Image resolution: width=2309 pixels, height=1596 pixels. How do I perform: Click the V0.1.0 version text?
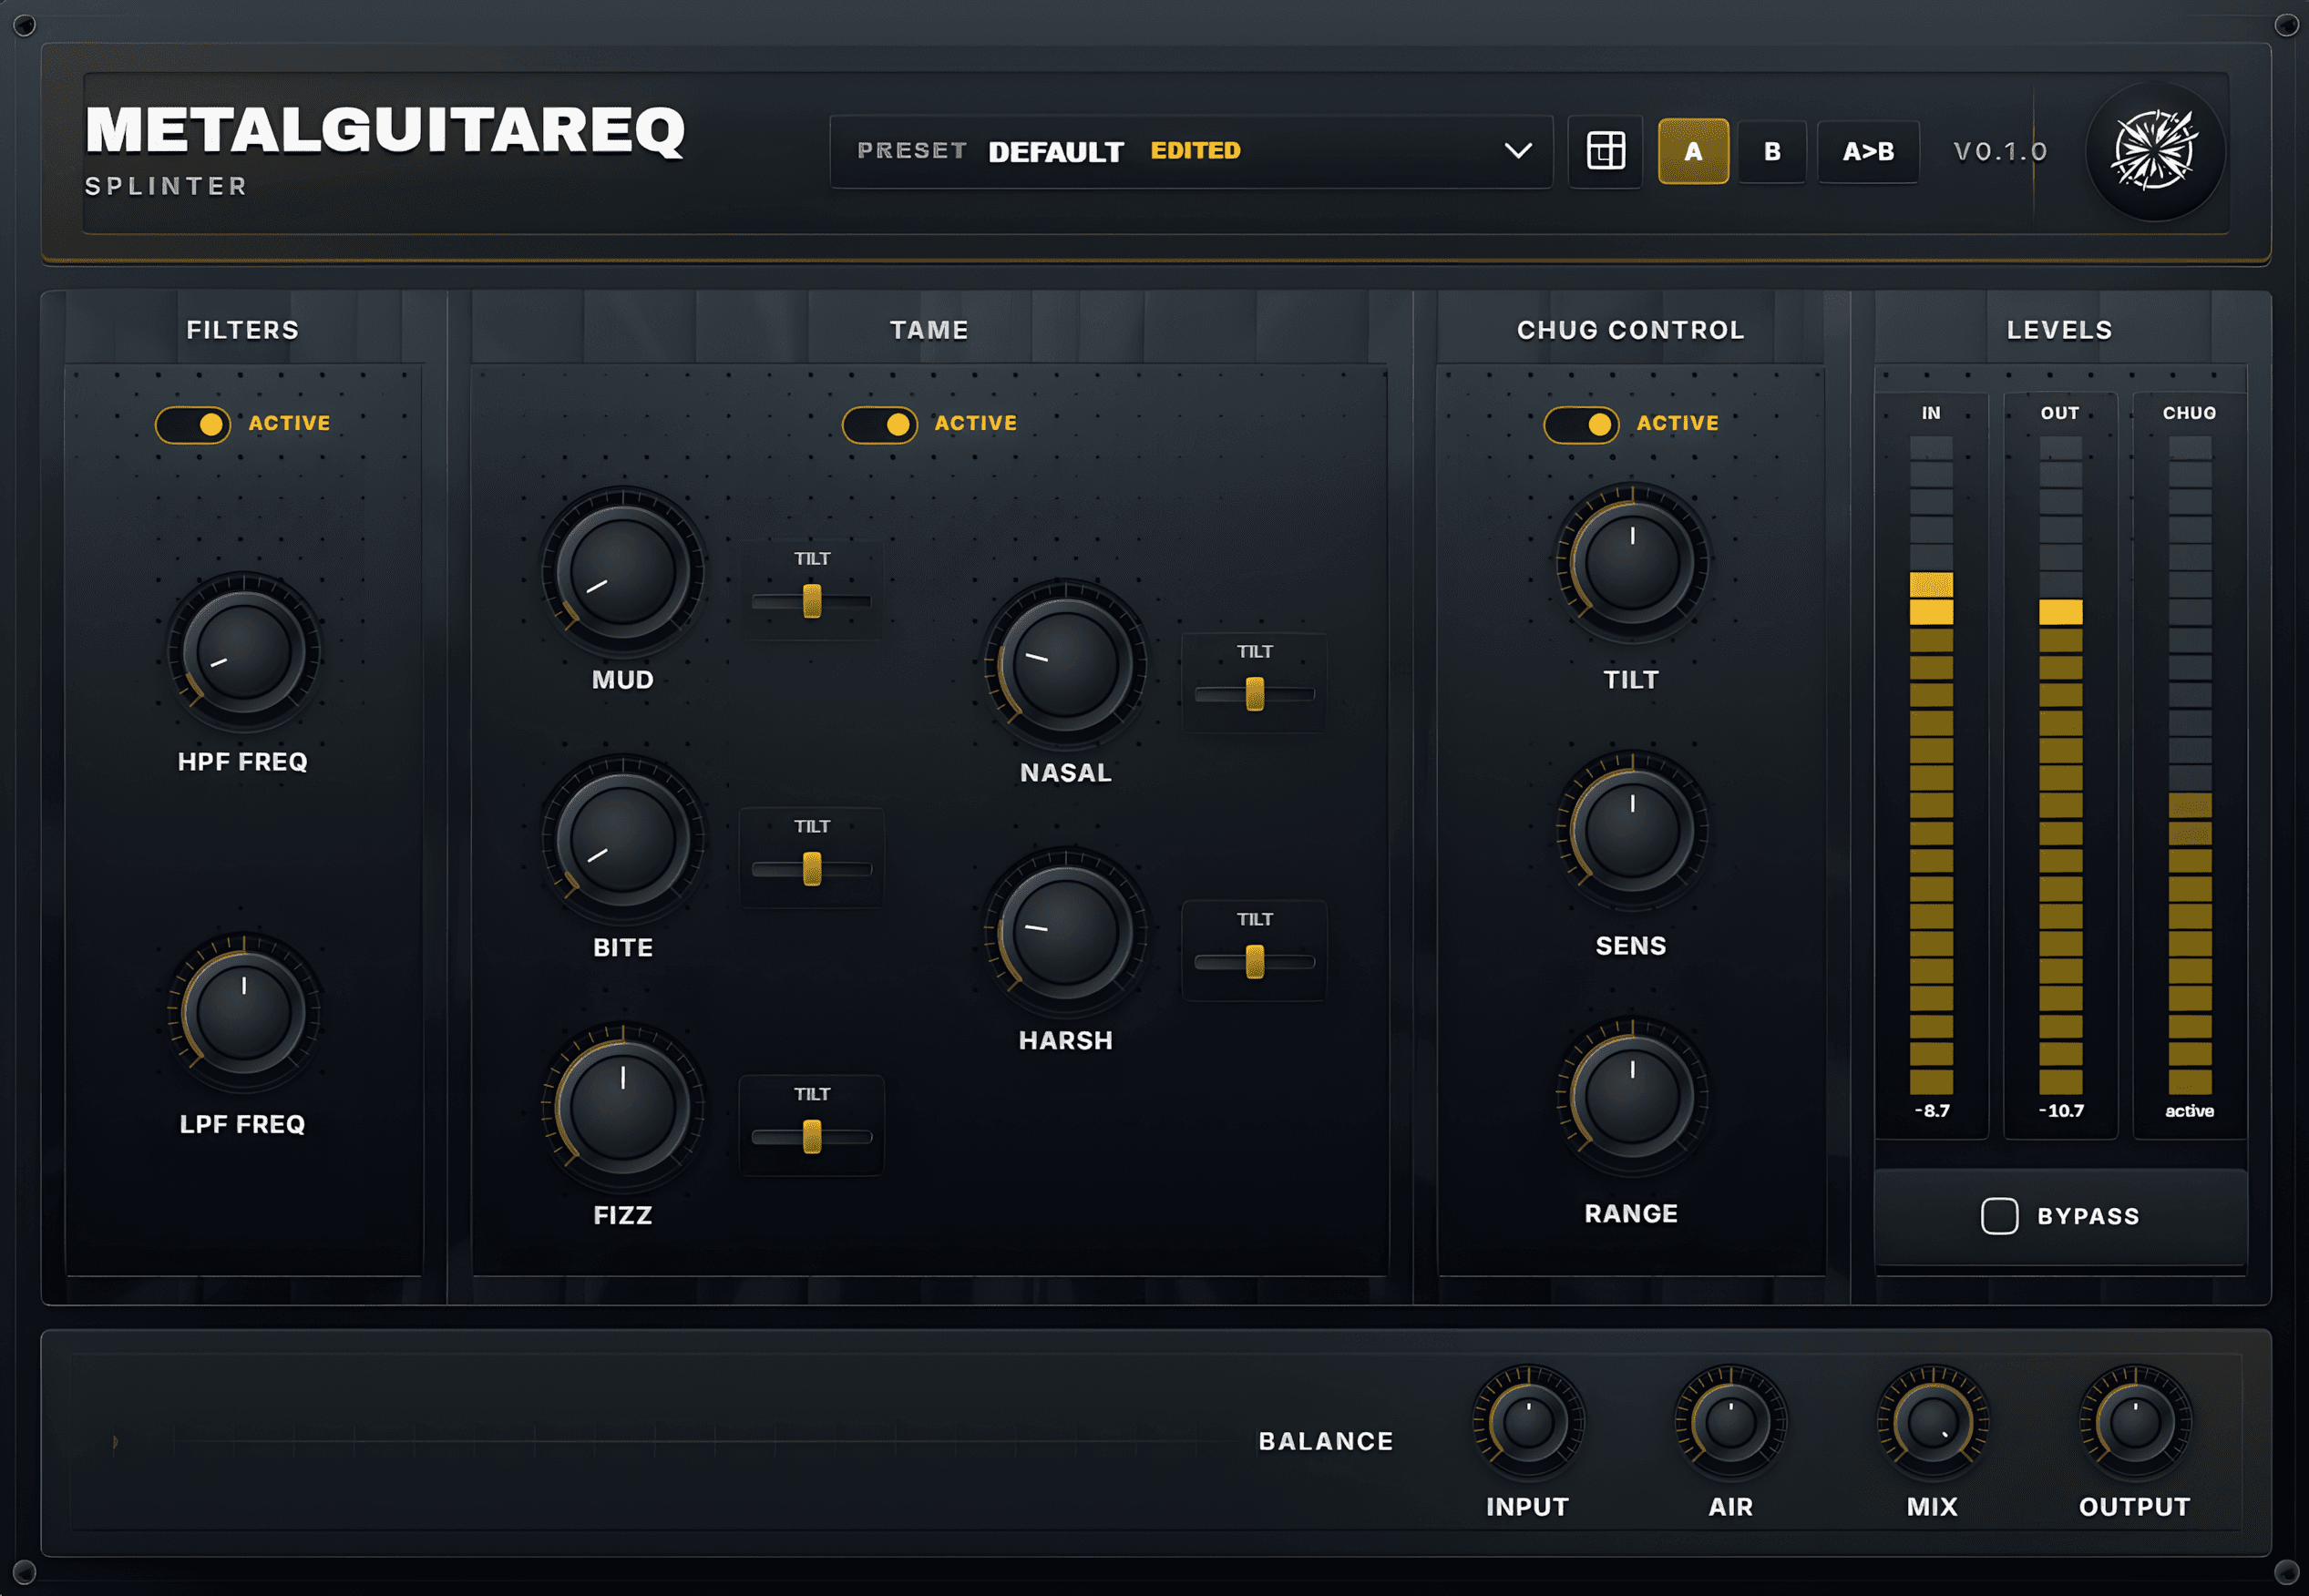(x=2000, y=151)
